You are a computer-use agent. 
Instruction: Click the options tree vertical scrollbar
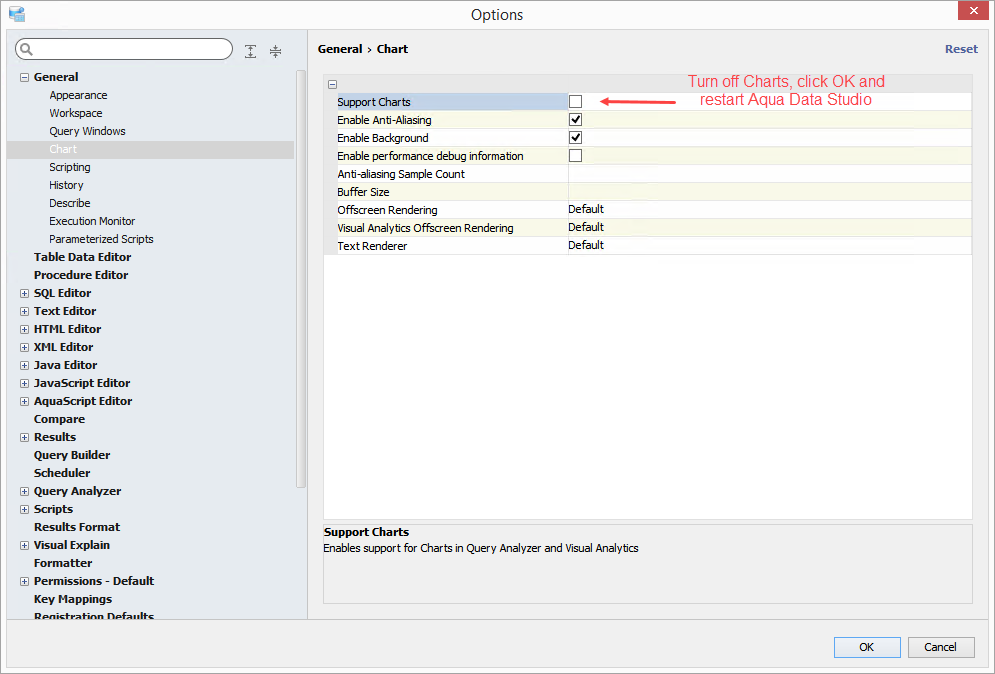coord(301,280)
